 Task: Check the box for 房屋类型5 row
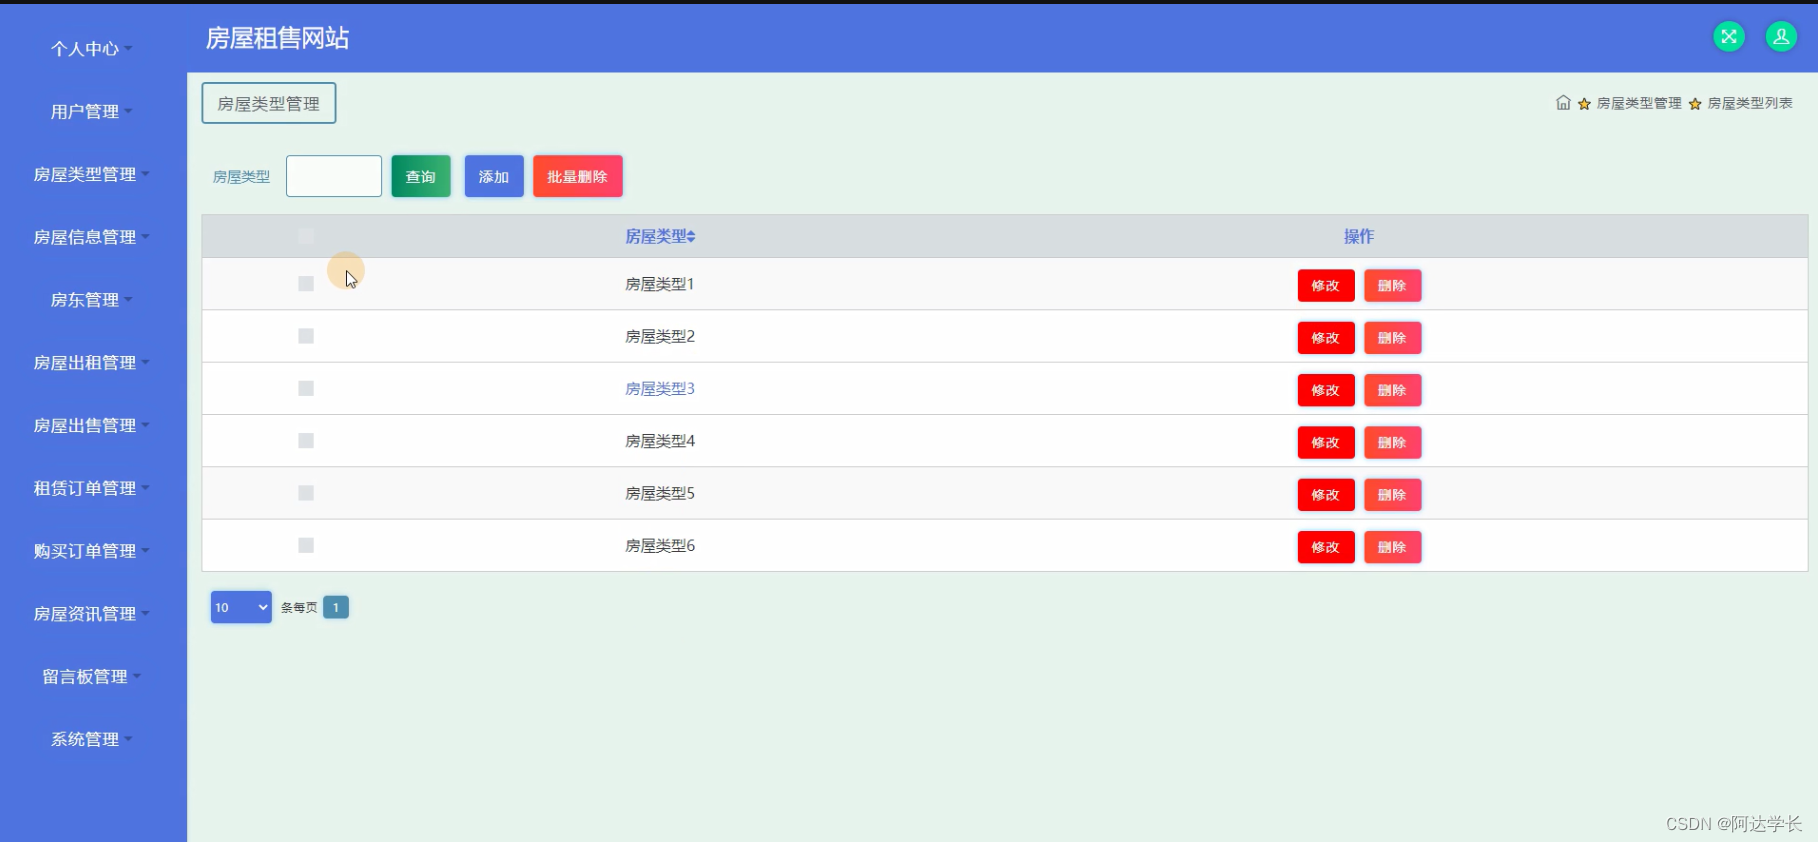pyautogui.click(x=306, y=493)
